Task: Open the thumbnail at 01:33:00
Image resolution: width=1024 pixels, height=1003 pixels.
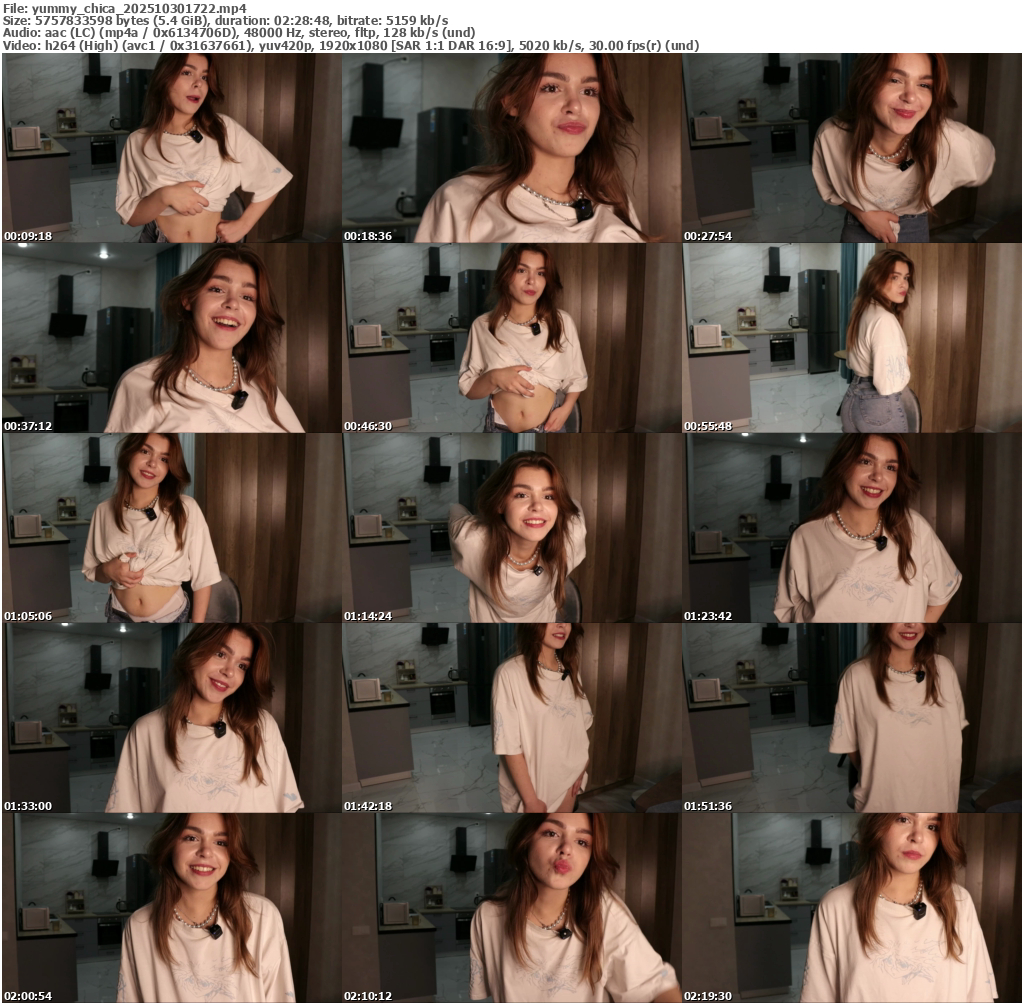Action: (x=171, y=718)
